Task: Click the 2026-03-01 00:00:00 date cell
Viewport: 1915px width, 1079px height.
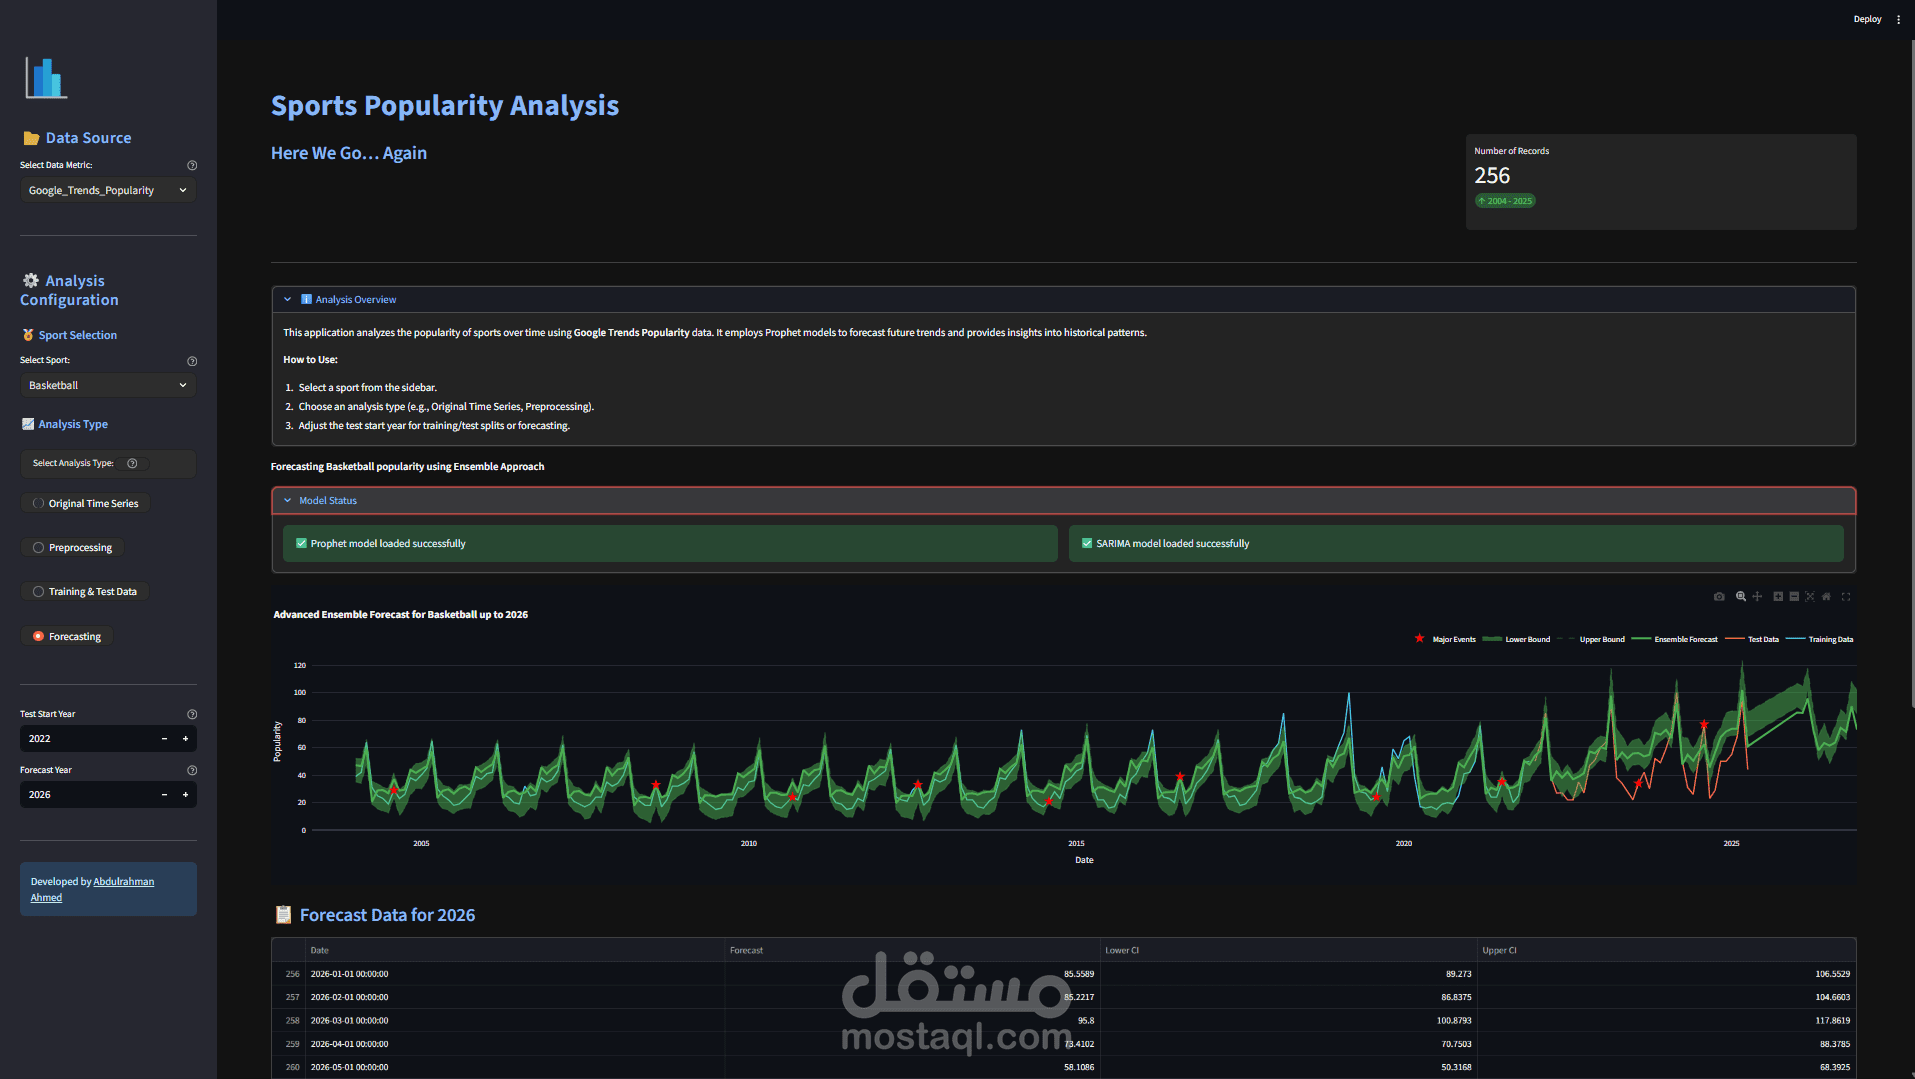Action: coord(514,1021)
